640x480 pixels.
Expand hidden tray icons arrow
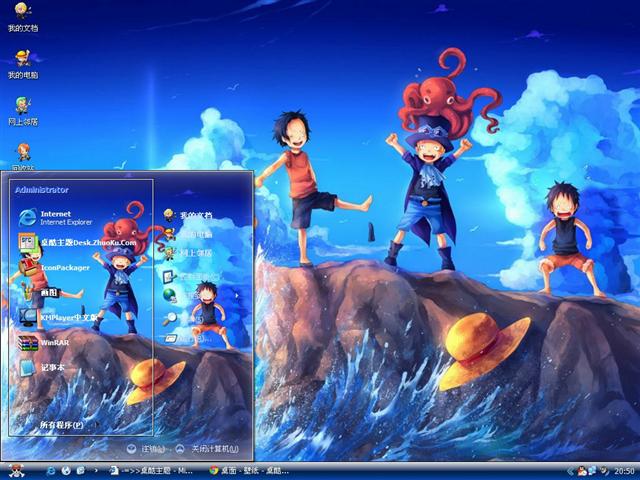tap(571, 471)
